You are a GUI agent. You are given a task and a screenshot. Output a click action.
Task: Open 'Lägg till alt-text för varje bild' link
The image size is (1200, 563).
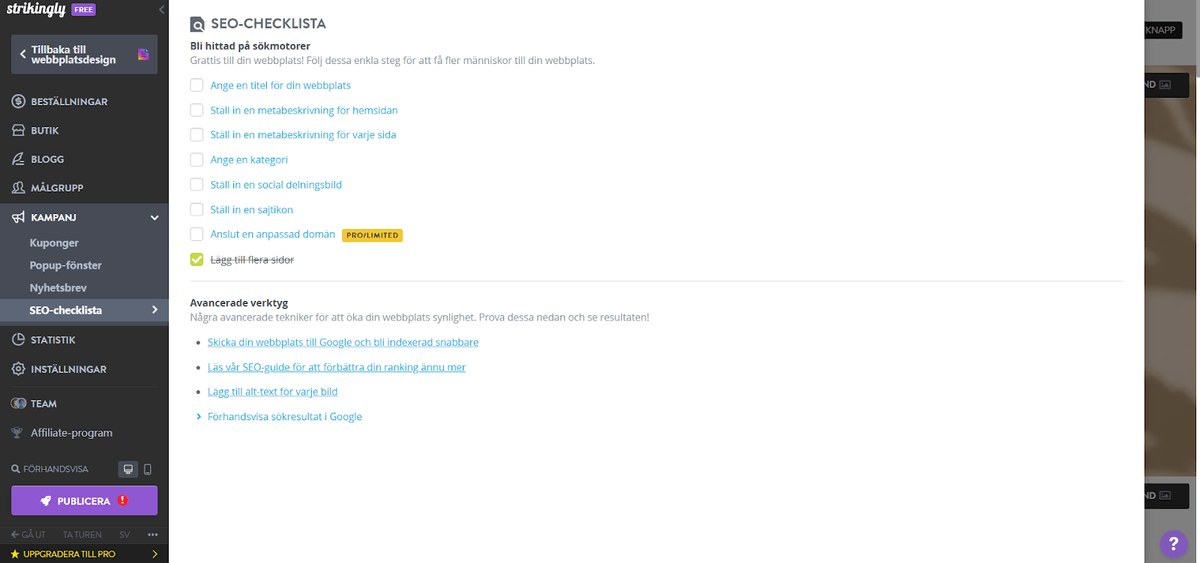coord(272,392)
